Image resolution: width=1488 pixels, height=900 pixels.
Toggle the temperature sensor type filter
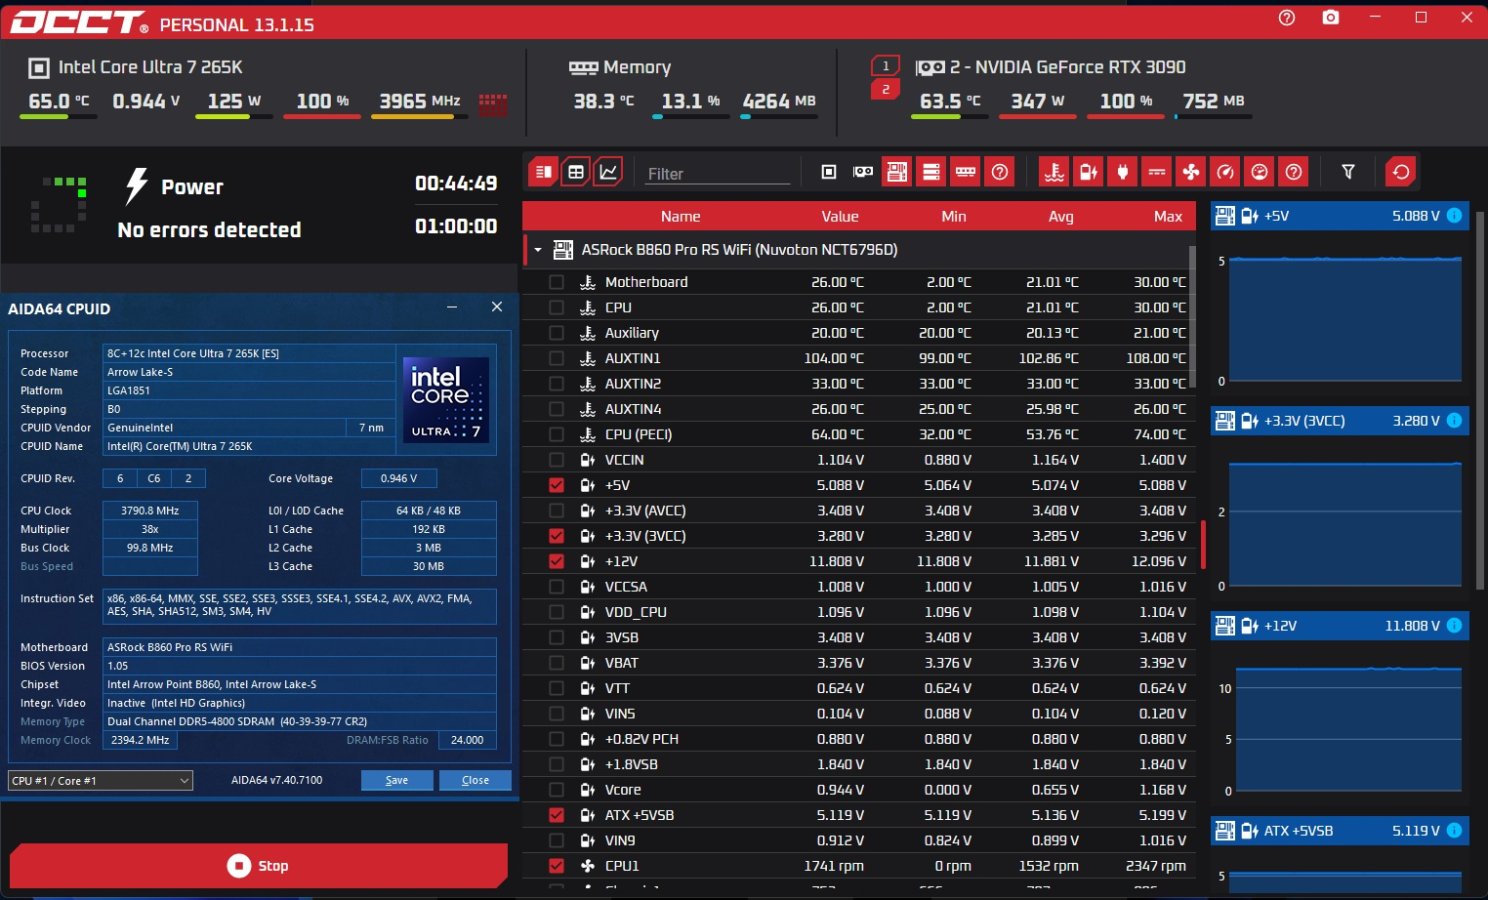coord(1055,172)
